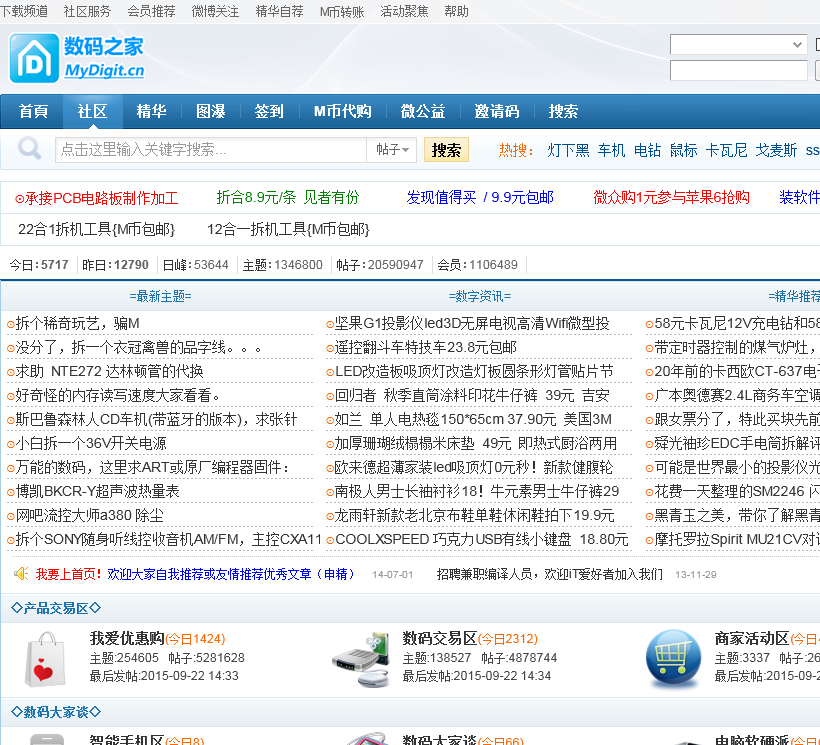This screenshot has height=745, width=820.
Task: Click the magnifier icon beside search box
Action: [29, 149]
